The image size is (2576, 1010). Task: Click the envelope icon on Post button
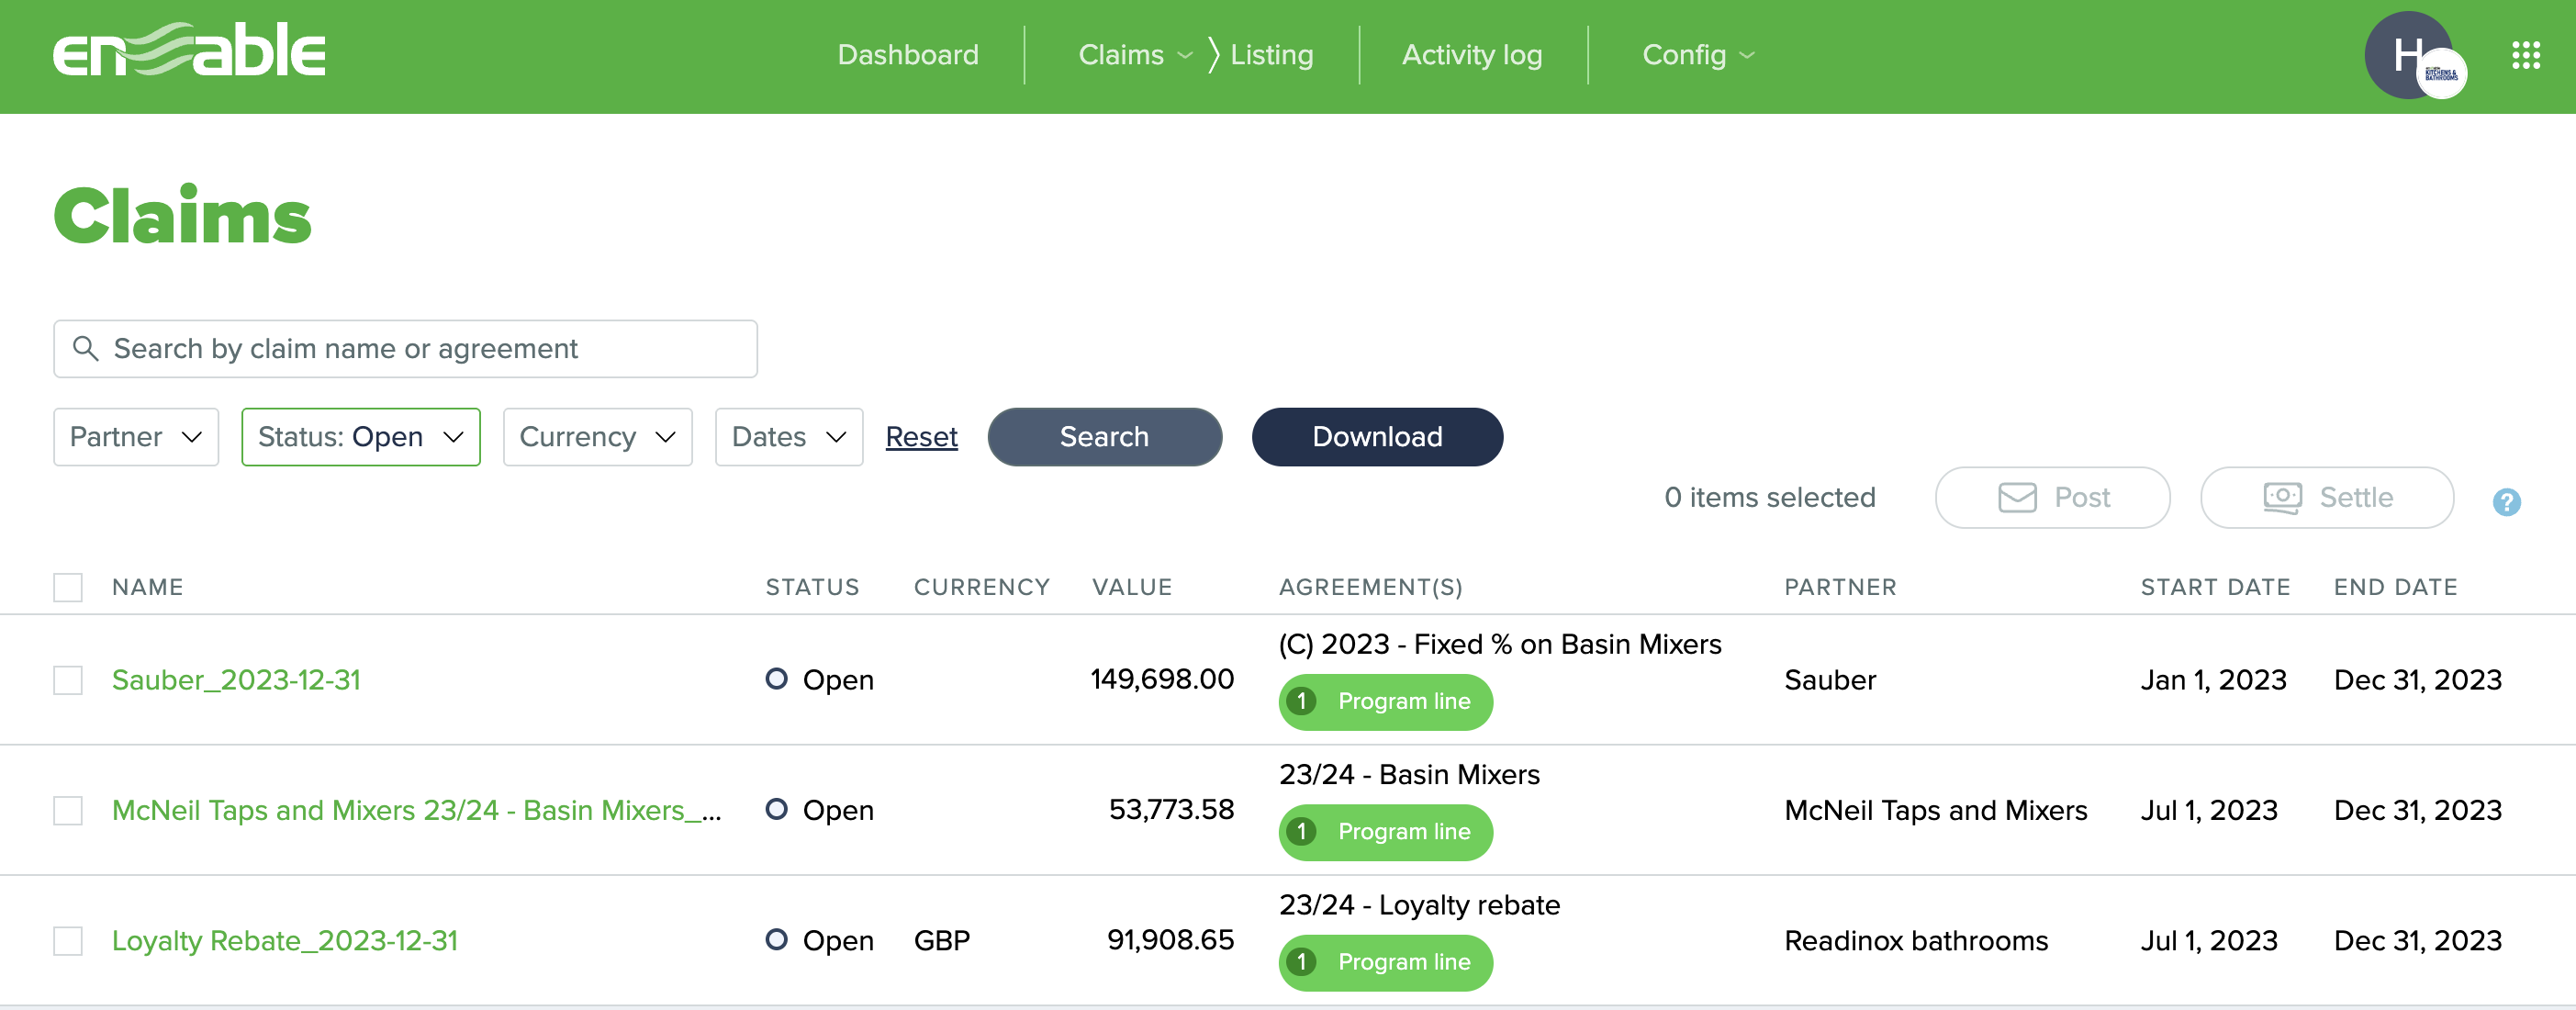click(2016, 497)
